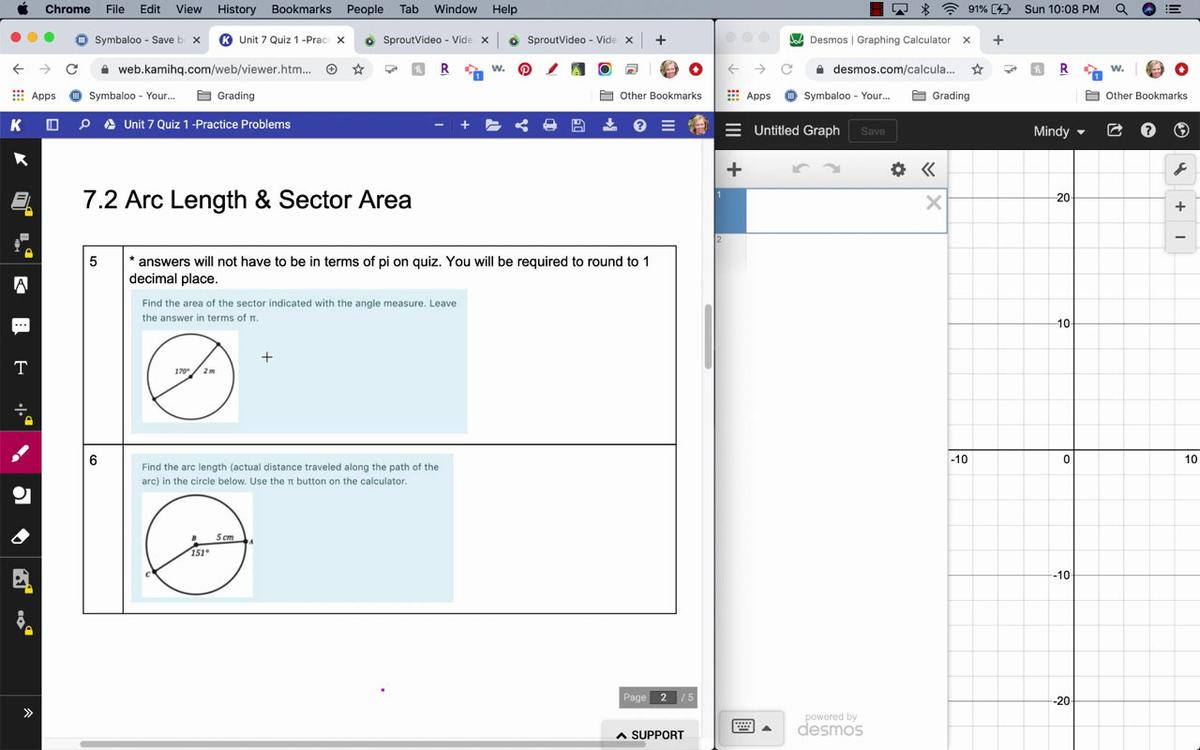Image resolution: width=1200 pixels, height=750 pixels.
Task: Choose the Text Box tool in Kami
Action: [x=20, y=368]
